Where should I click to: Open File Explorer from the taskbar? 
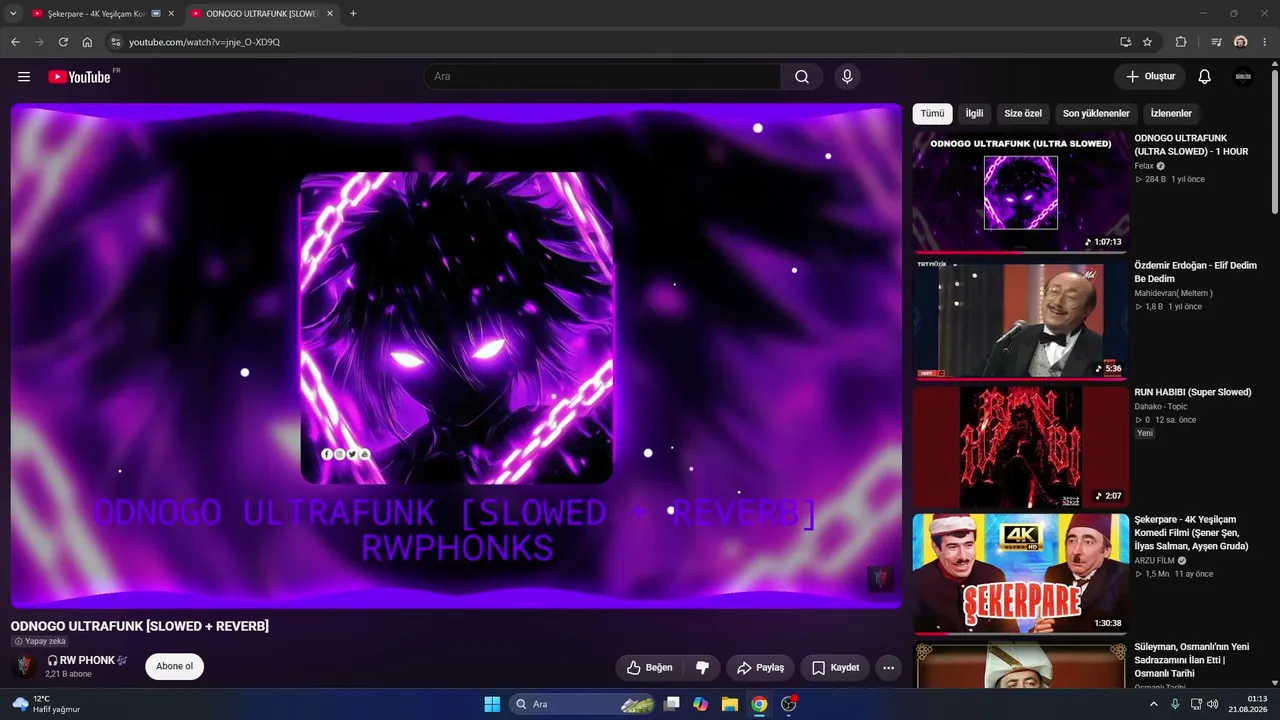730,704
